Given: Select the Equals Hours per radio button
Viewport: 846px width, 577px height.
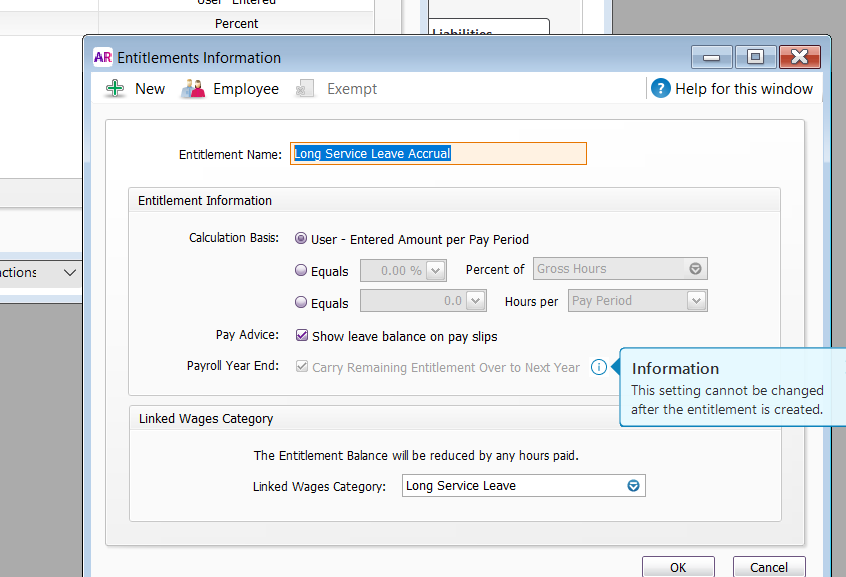Looking at the screenshot, I should pos(301,302).
